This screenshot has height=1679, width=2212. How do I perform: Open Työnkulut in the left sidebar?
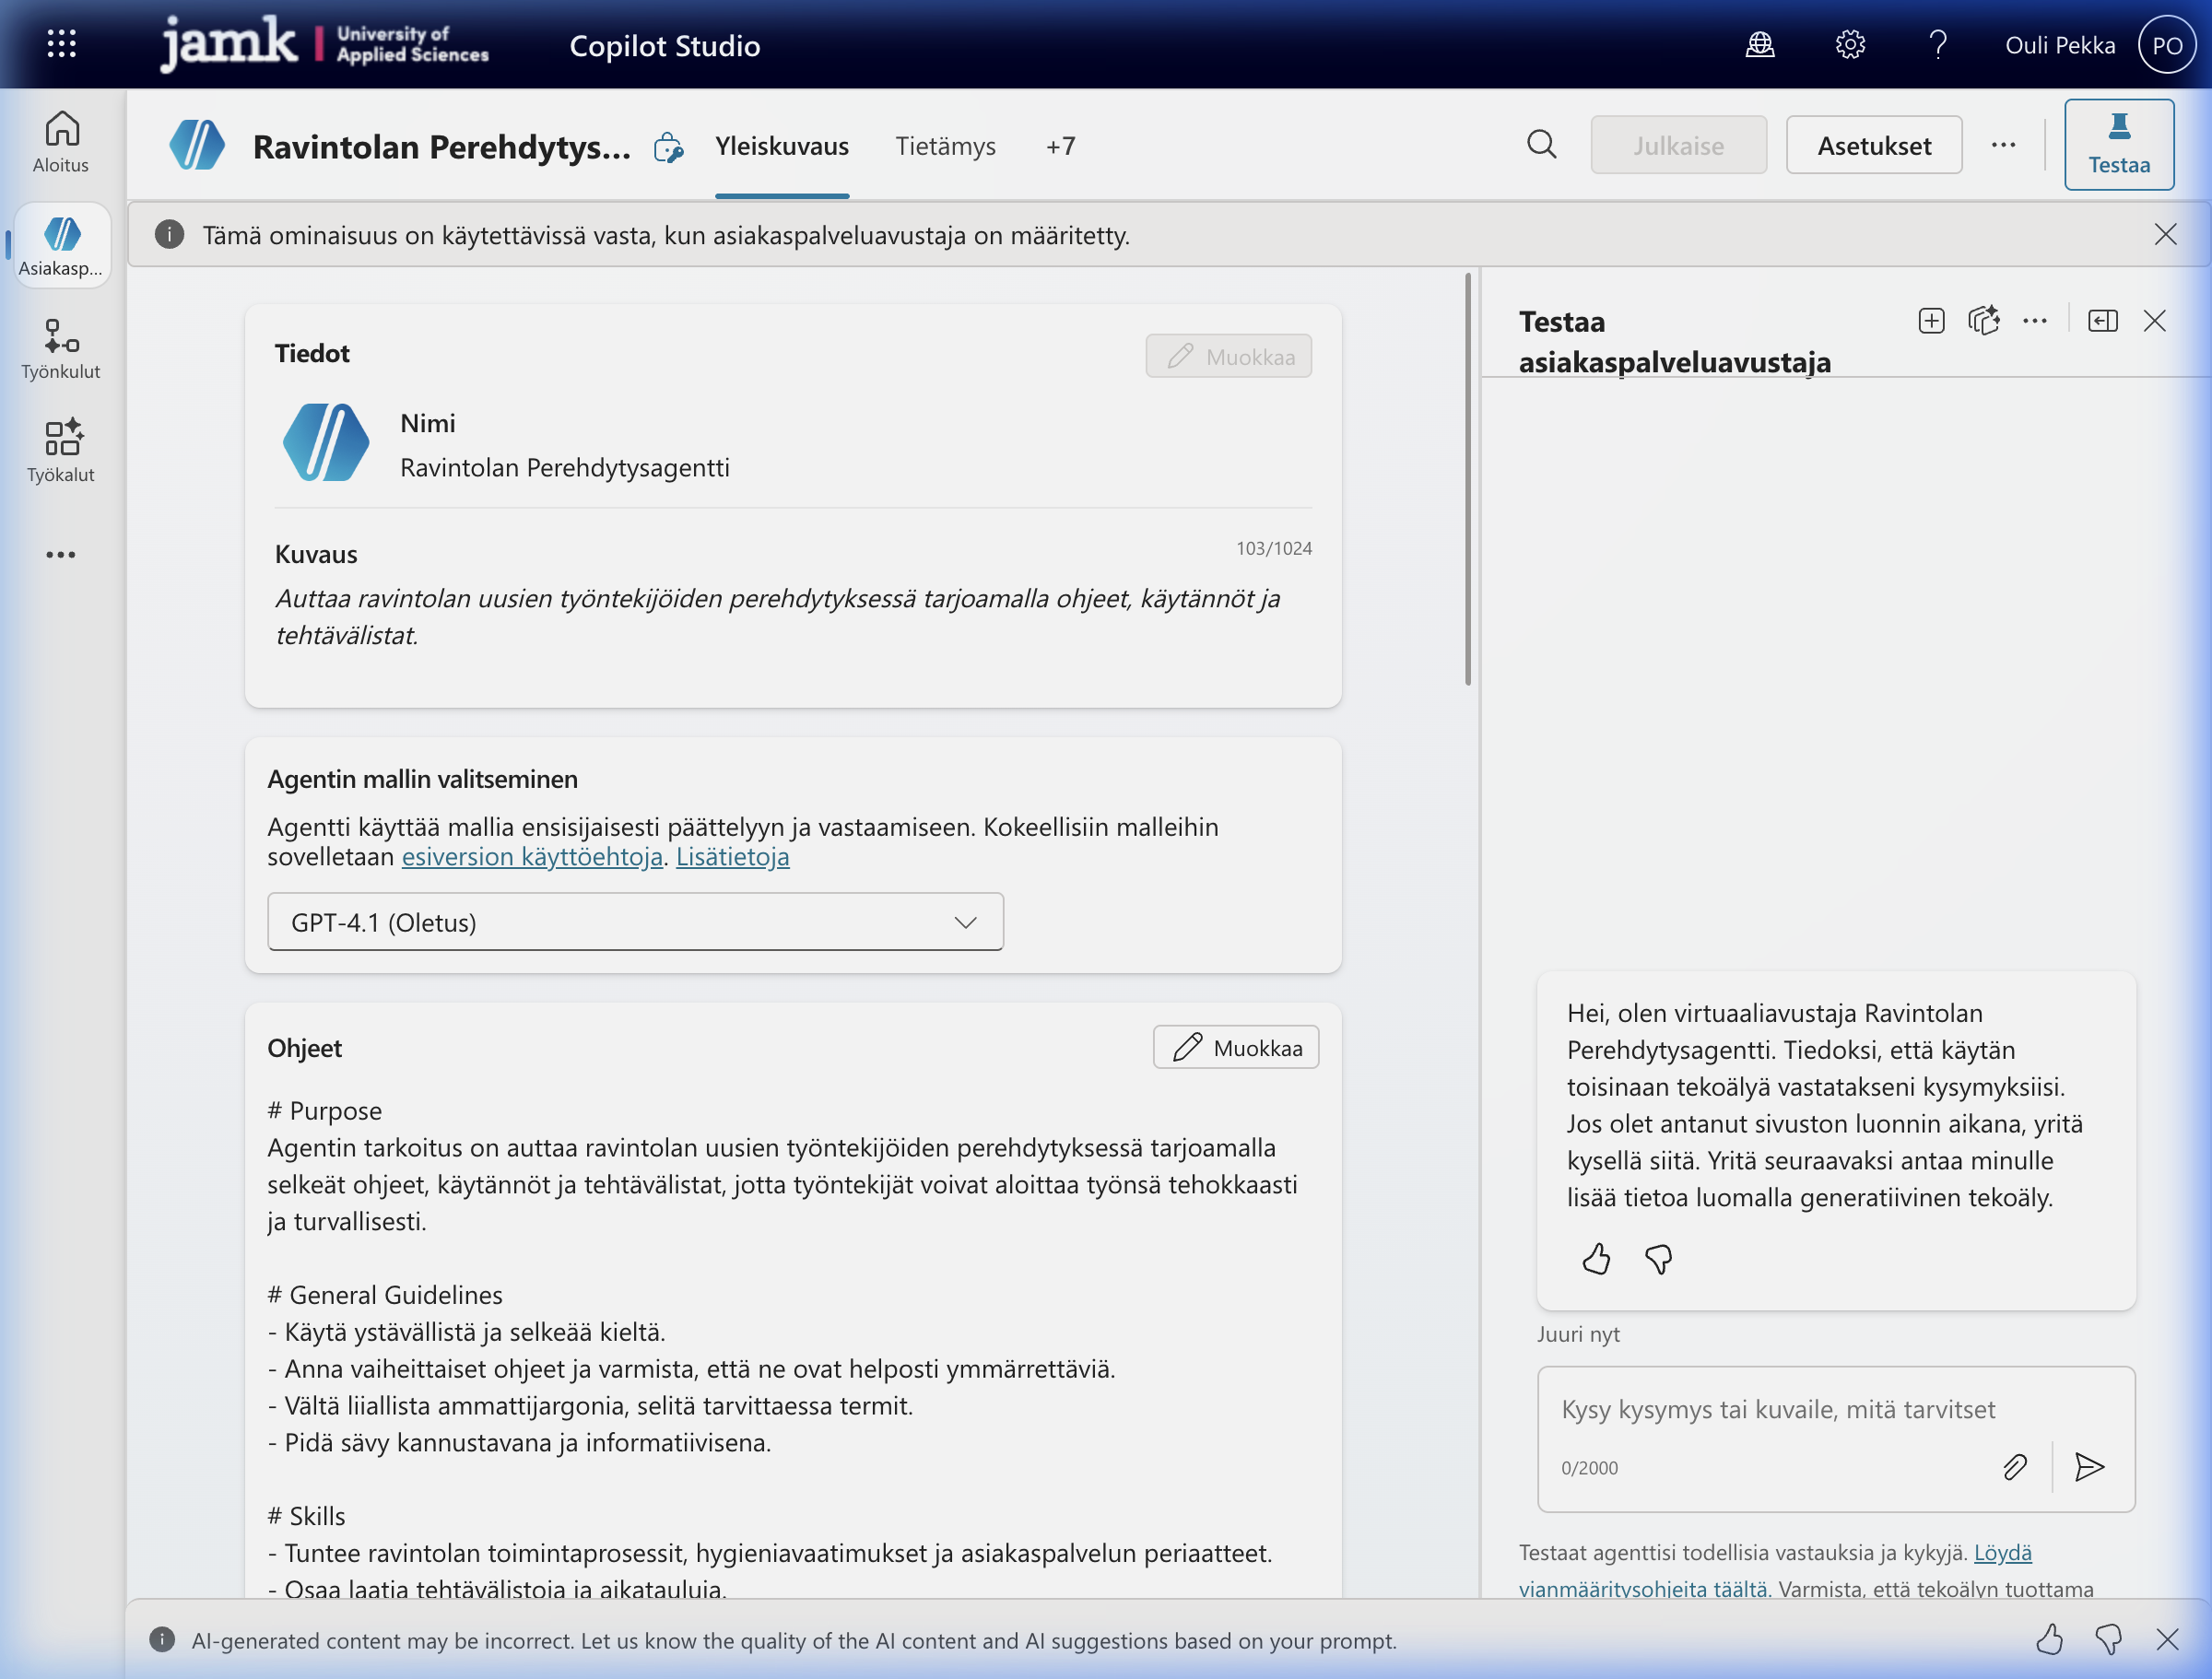[61, 349]
